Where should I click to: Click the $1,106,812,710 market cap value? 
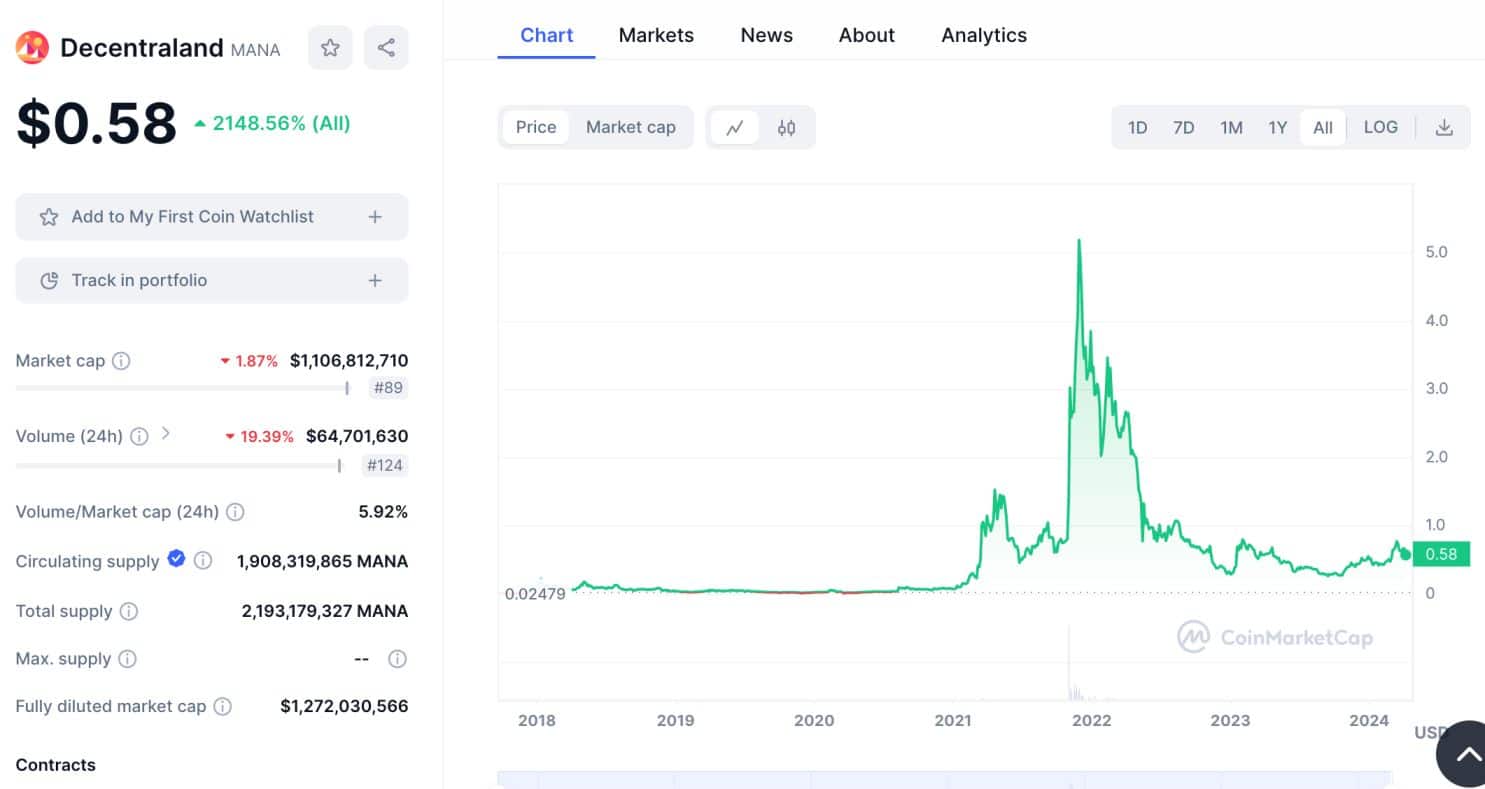[349, 361]
